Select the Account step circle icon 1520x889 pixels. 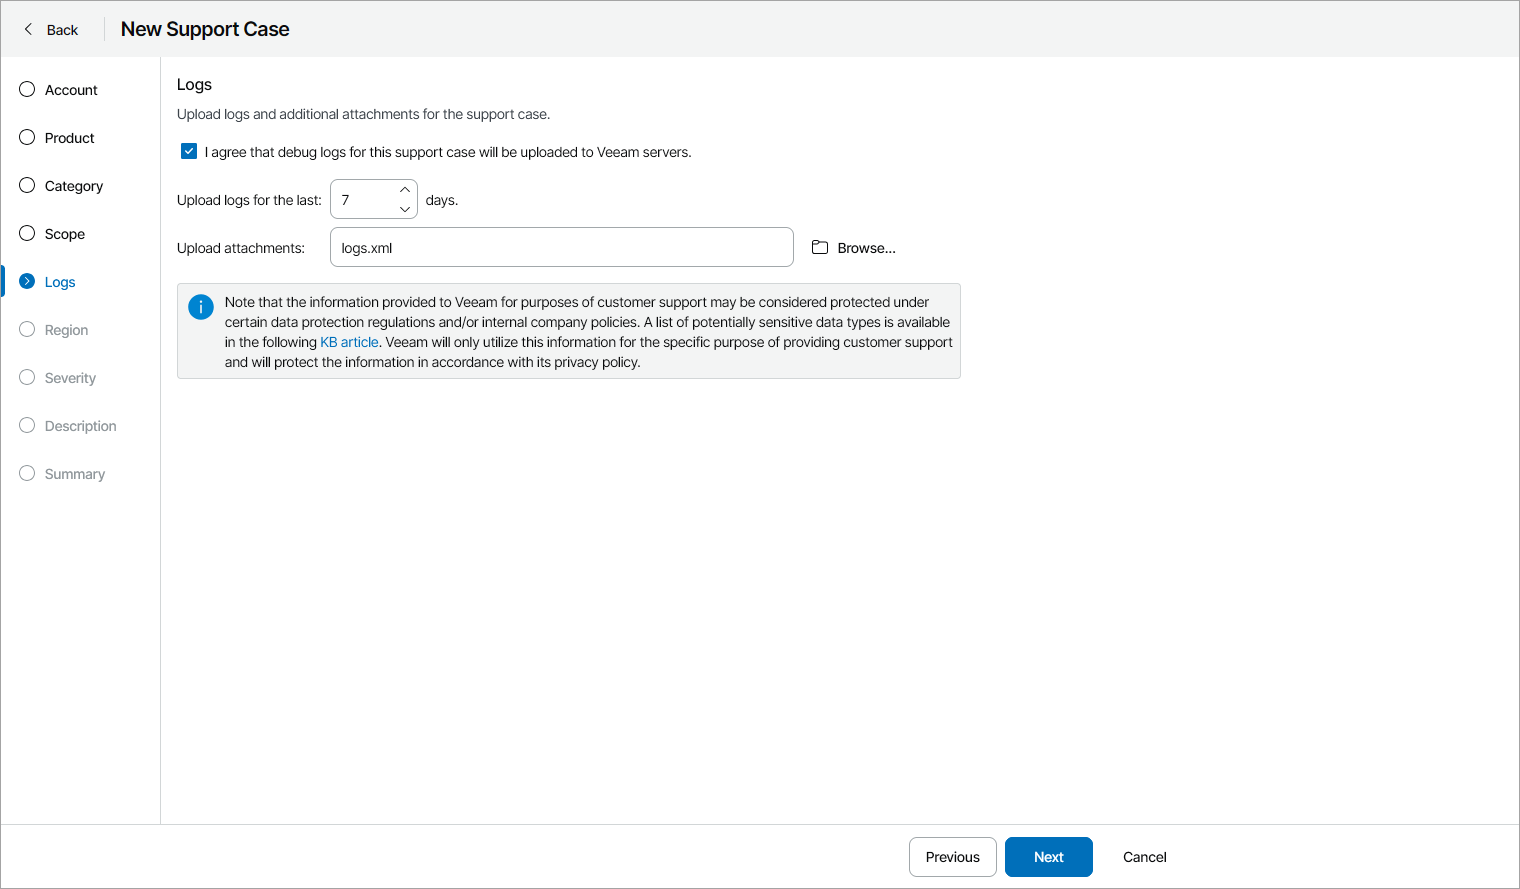pos(27,89)
